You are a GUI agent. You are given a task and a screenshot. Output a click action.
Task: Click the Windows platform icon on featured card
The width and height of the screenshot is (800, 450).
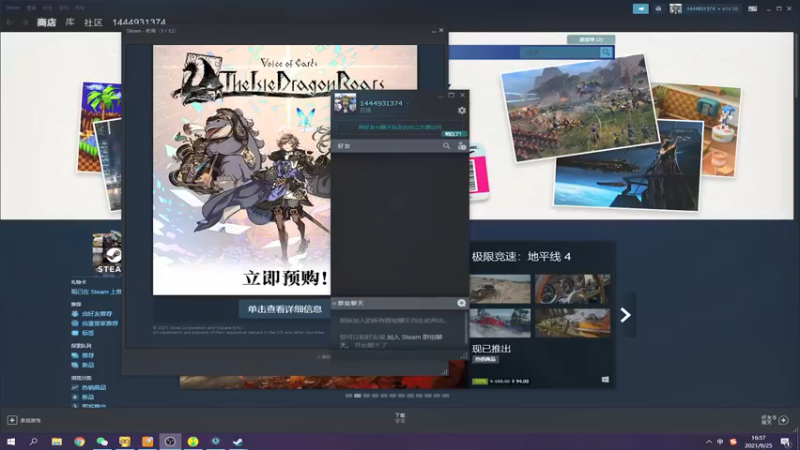click(605, 380)
